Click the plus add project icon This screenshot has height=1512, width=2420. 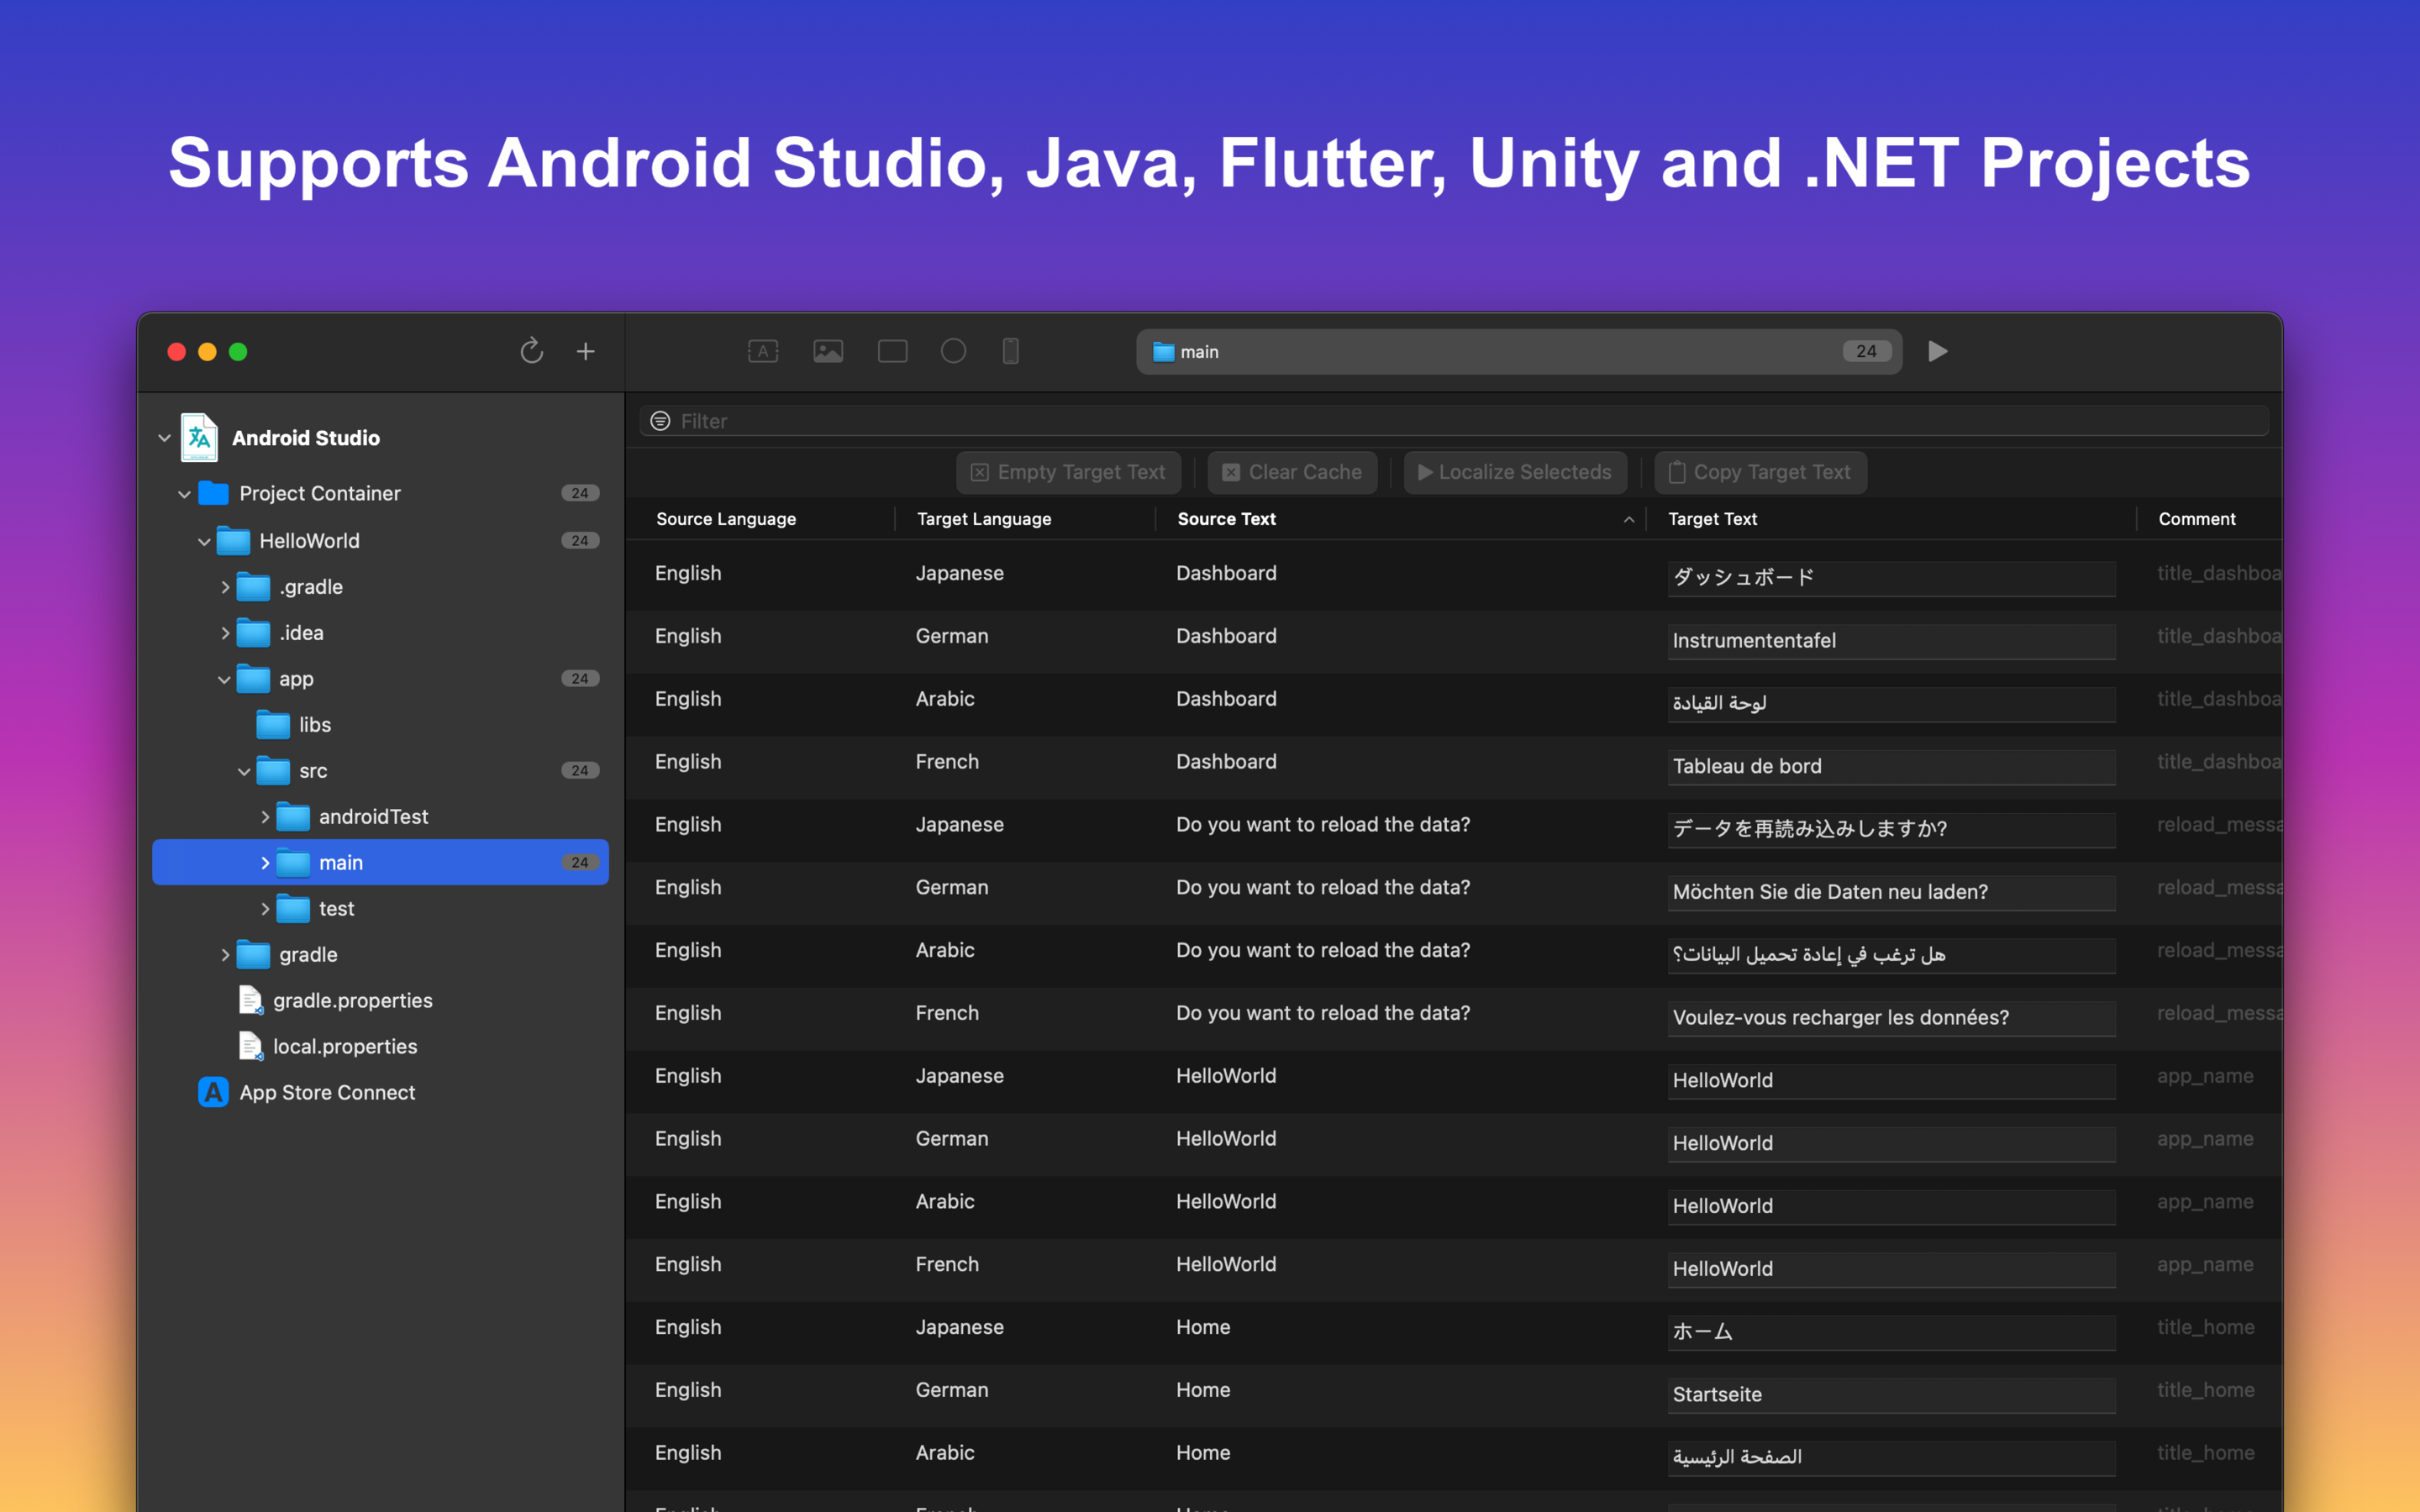coord(586,351)
